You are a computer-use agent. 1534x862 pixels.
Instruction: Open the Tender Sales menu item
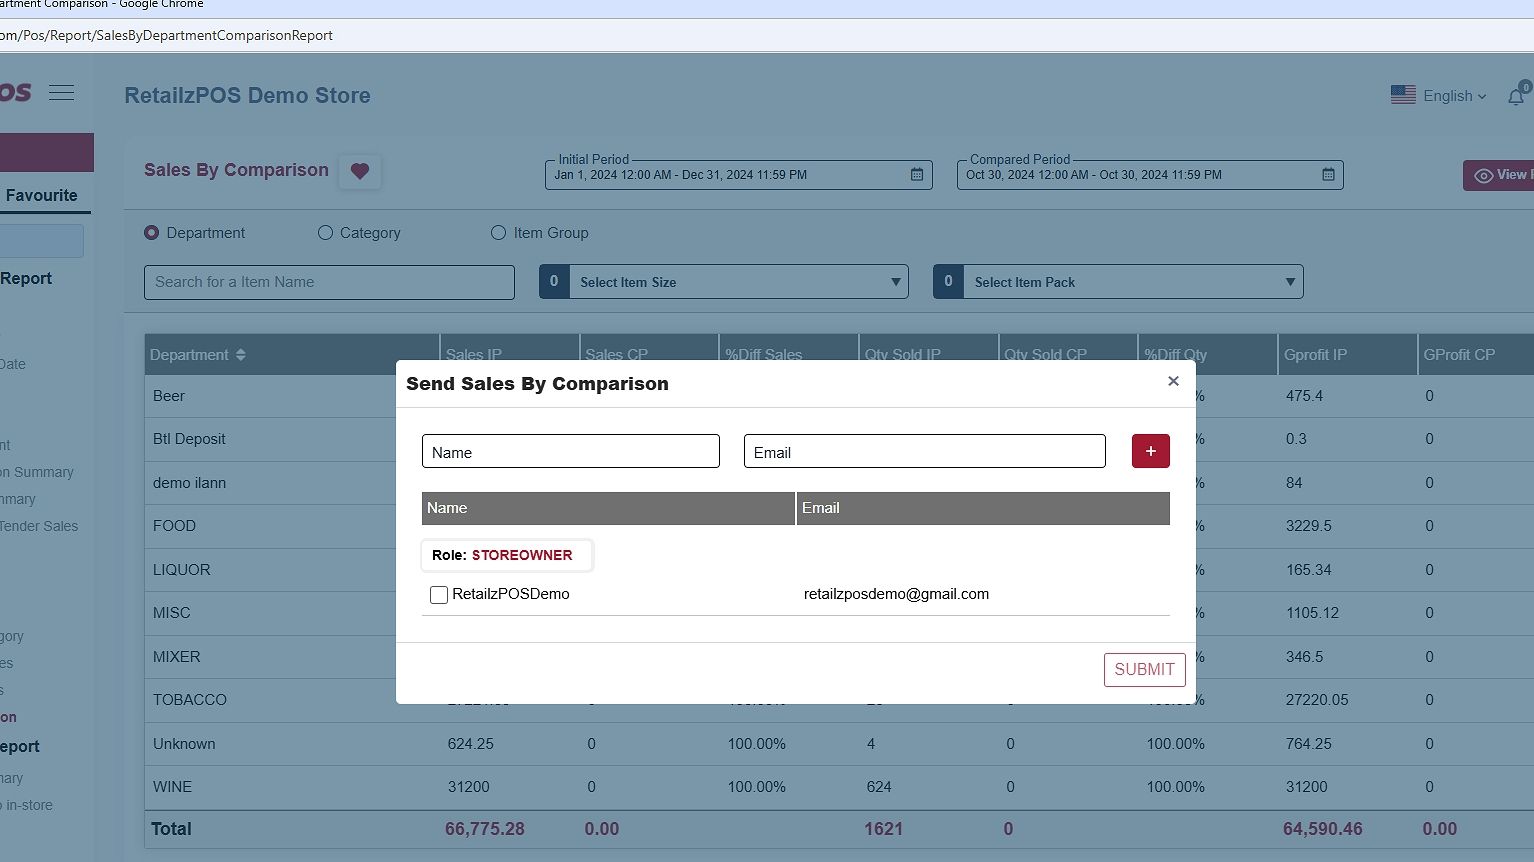39,526
